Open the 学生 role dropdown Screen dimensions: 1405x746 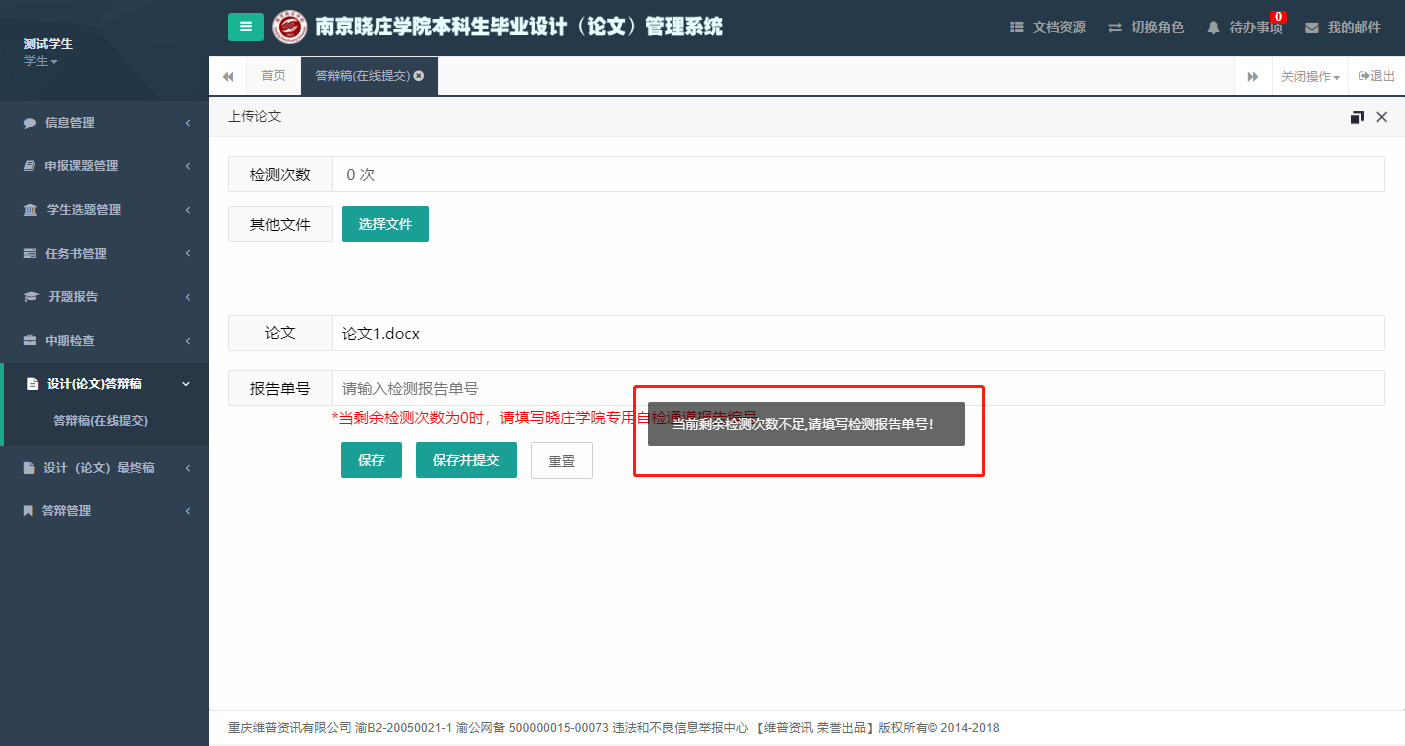click(x=41, y=62)
